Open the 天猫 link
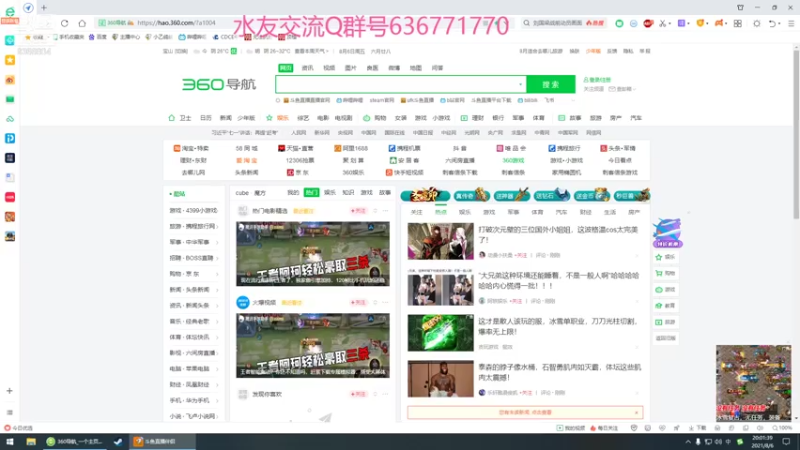 point(296,148)
